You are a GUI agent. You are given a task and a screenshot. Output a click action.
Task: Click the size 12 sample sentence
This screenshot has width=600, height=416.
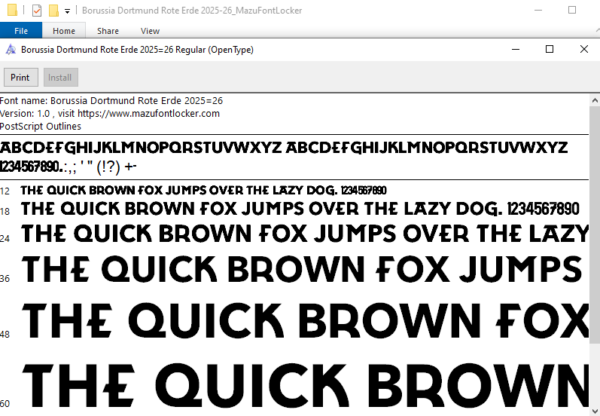204,190
